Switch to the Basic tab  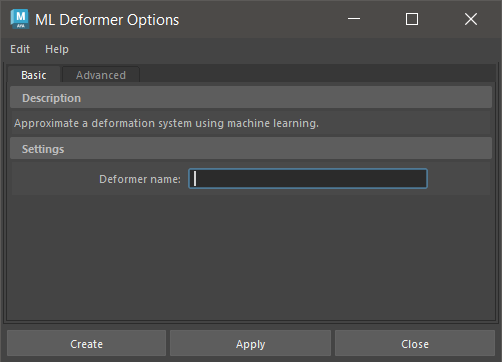click(34, 75)
